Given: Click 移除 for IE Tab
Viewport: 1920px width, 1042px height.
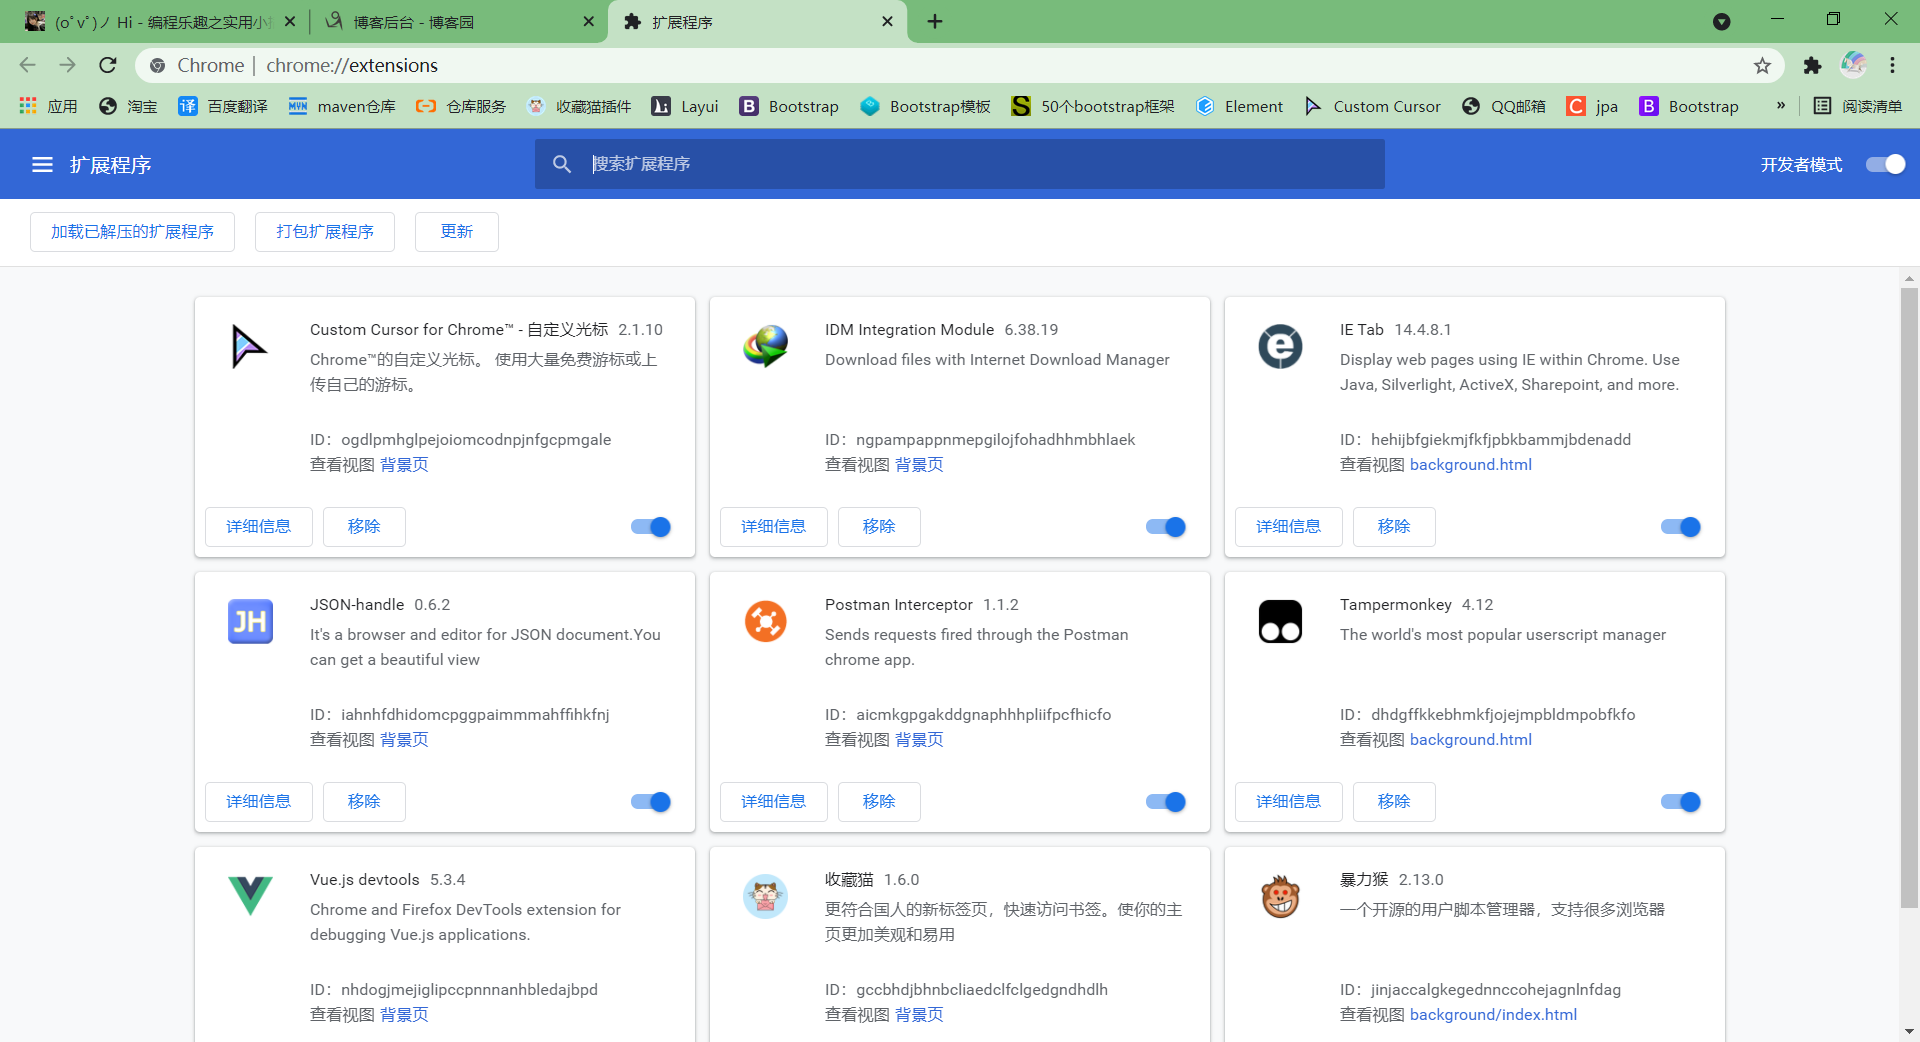Looking at the screenshot, I should (1394, 527).
